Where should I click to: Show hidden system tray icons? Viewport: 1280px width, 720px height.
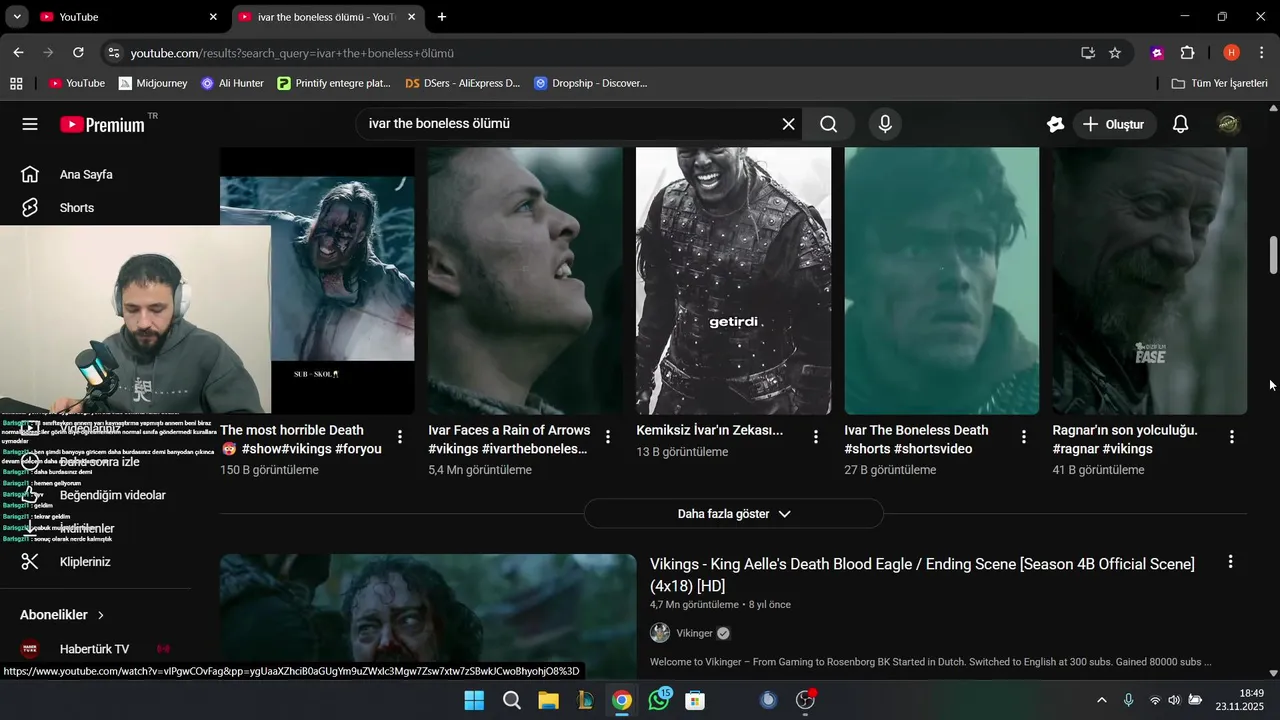[1102, 700]
